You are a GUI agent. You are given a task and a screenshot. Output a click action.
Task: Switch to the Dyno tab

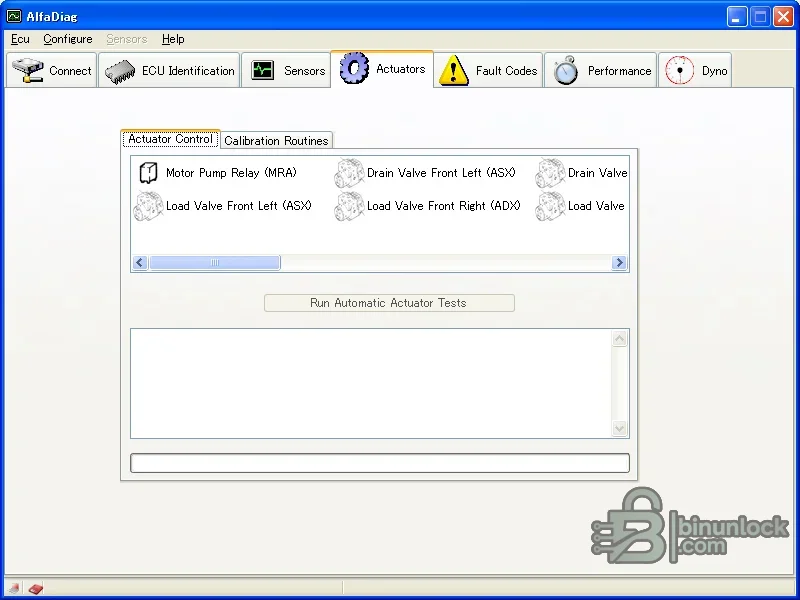point(695,70)
